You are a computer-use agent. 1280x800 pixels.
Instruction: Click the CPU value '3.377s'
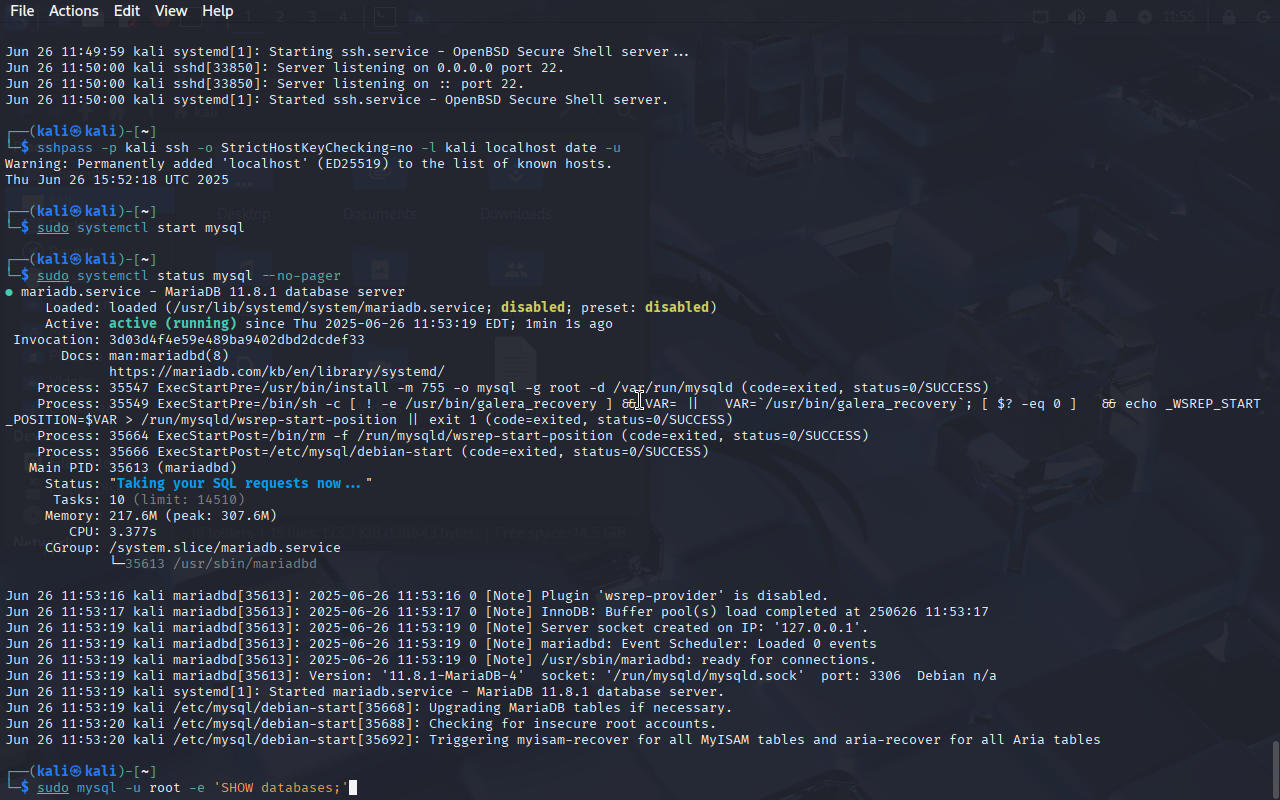click(133, 532)
